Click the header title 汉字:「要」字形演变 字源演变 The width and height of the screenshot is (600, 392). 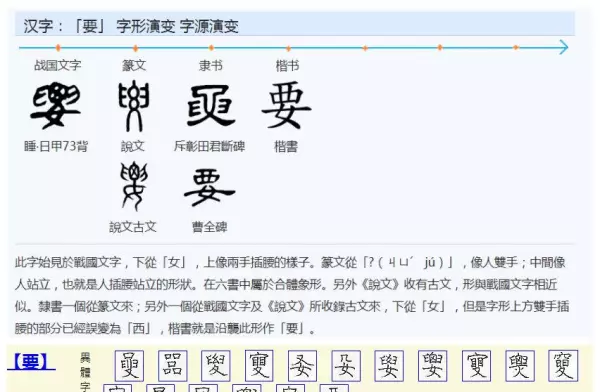(x=131, y=26)
